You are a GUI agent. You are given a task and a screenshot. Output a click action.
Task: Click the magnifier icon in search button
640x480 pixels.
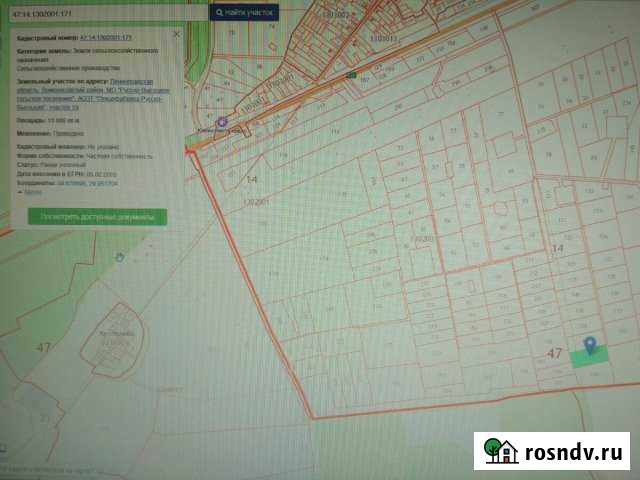coord(220,13)
